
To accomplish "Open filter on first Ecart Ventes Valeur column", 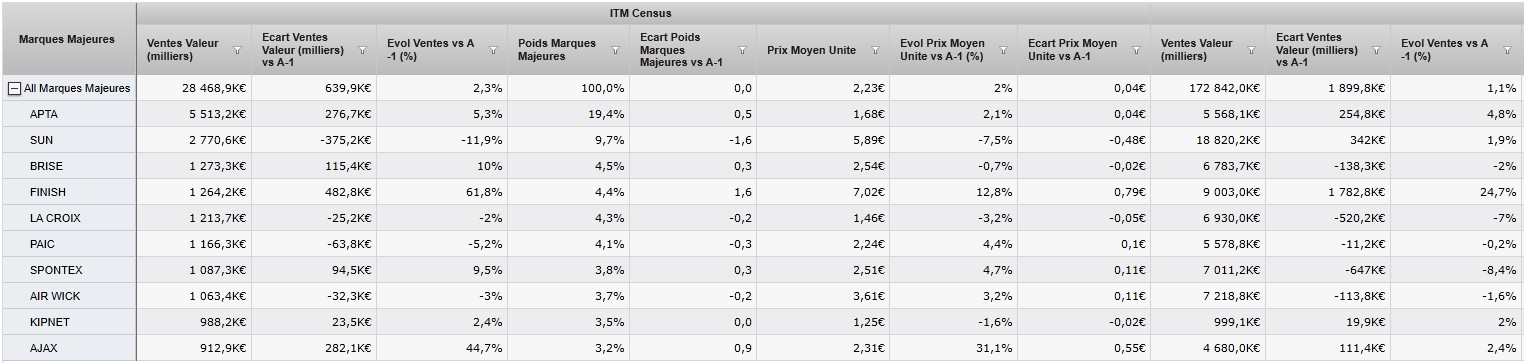I will point(363,50).
